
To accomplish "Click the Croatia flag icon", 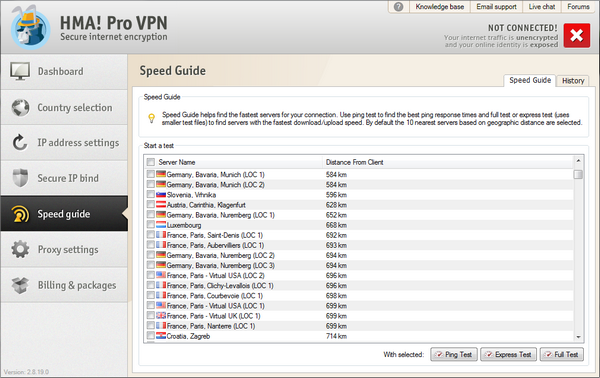I will pos(161,336).
